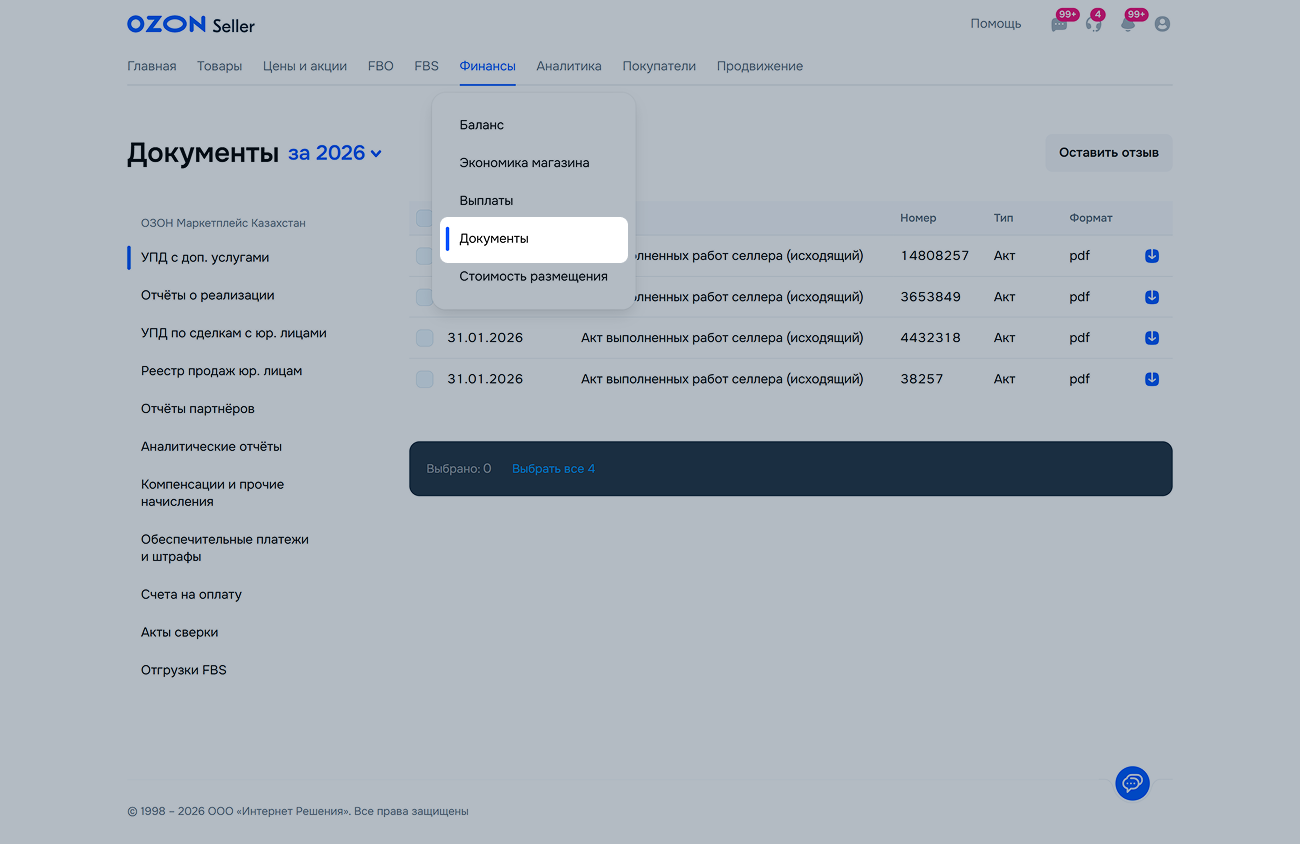Click the support headset icon
1300x844 pixels.
tap(1093, 24)
